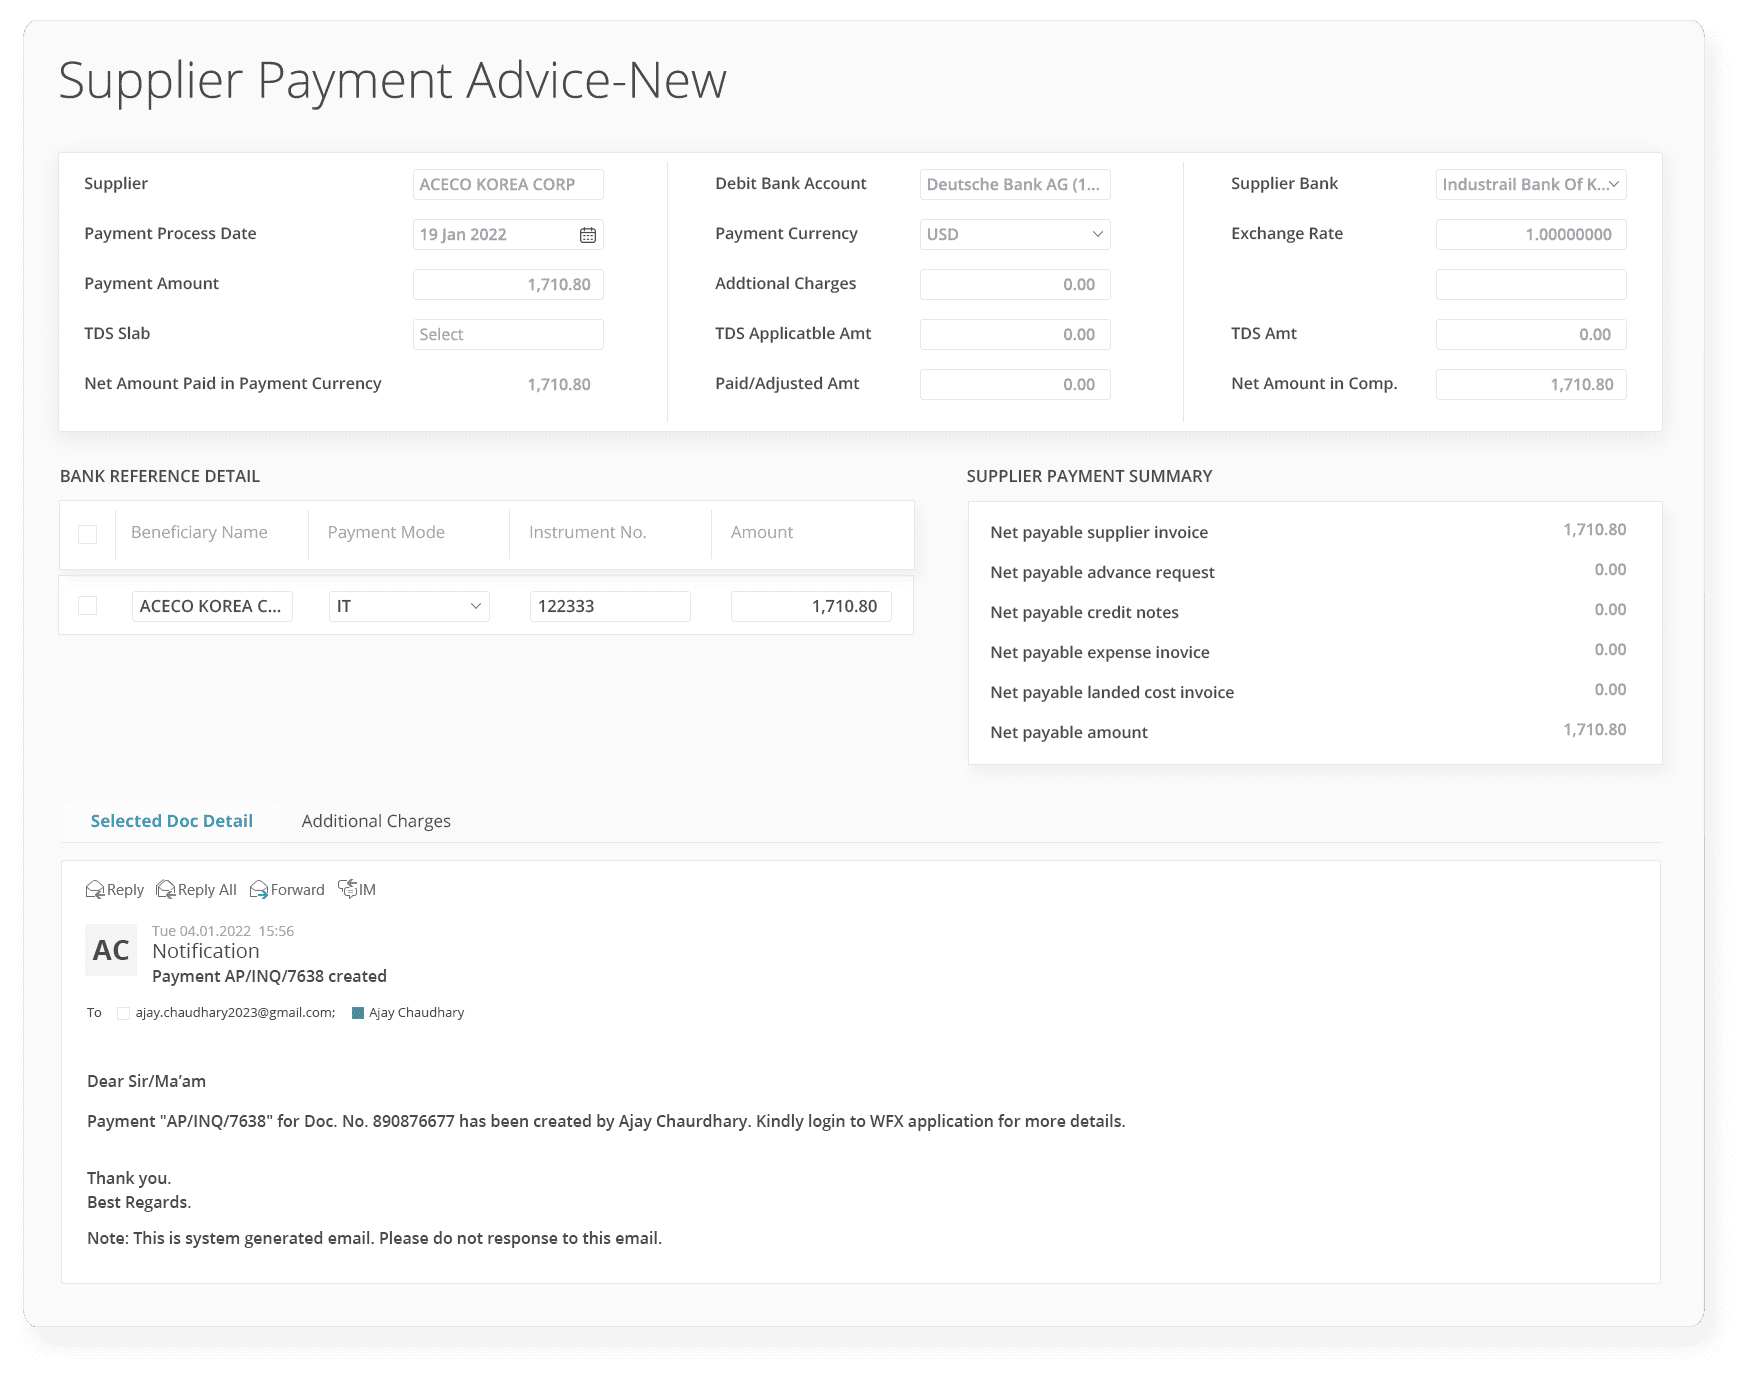Click the Debit Bank Account field
The width and height of the screenshot is (1761, 1386).
click(1015, 185)
